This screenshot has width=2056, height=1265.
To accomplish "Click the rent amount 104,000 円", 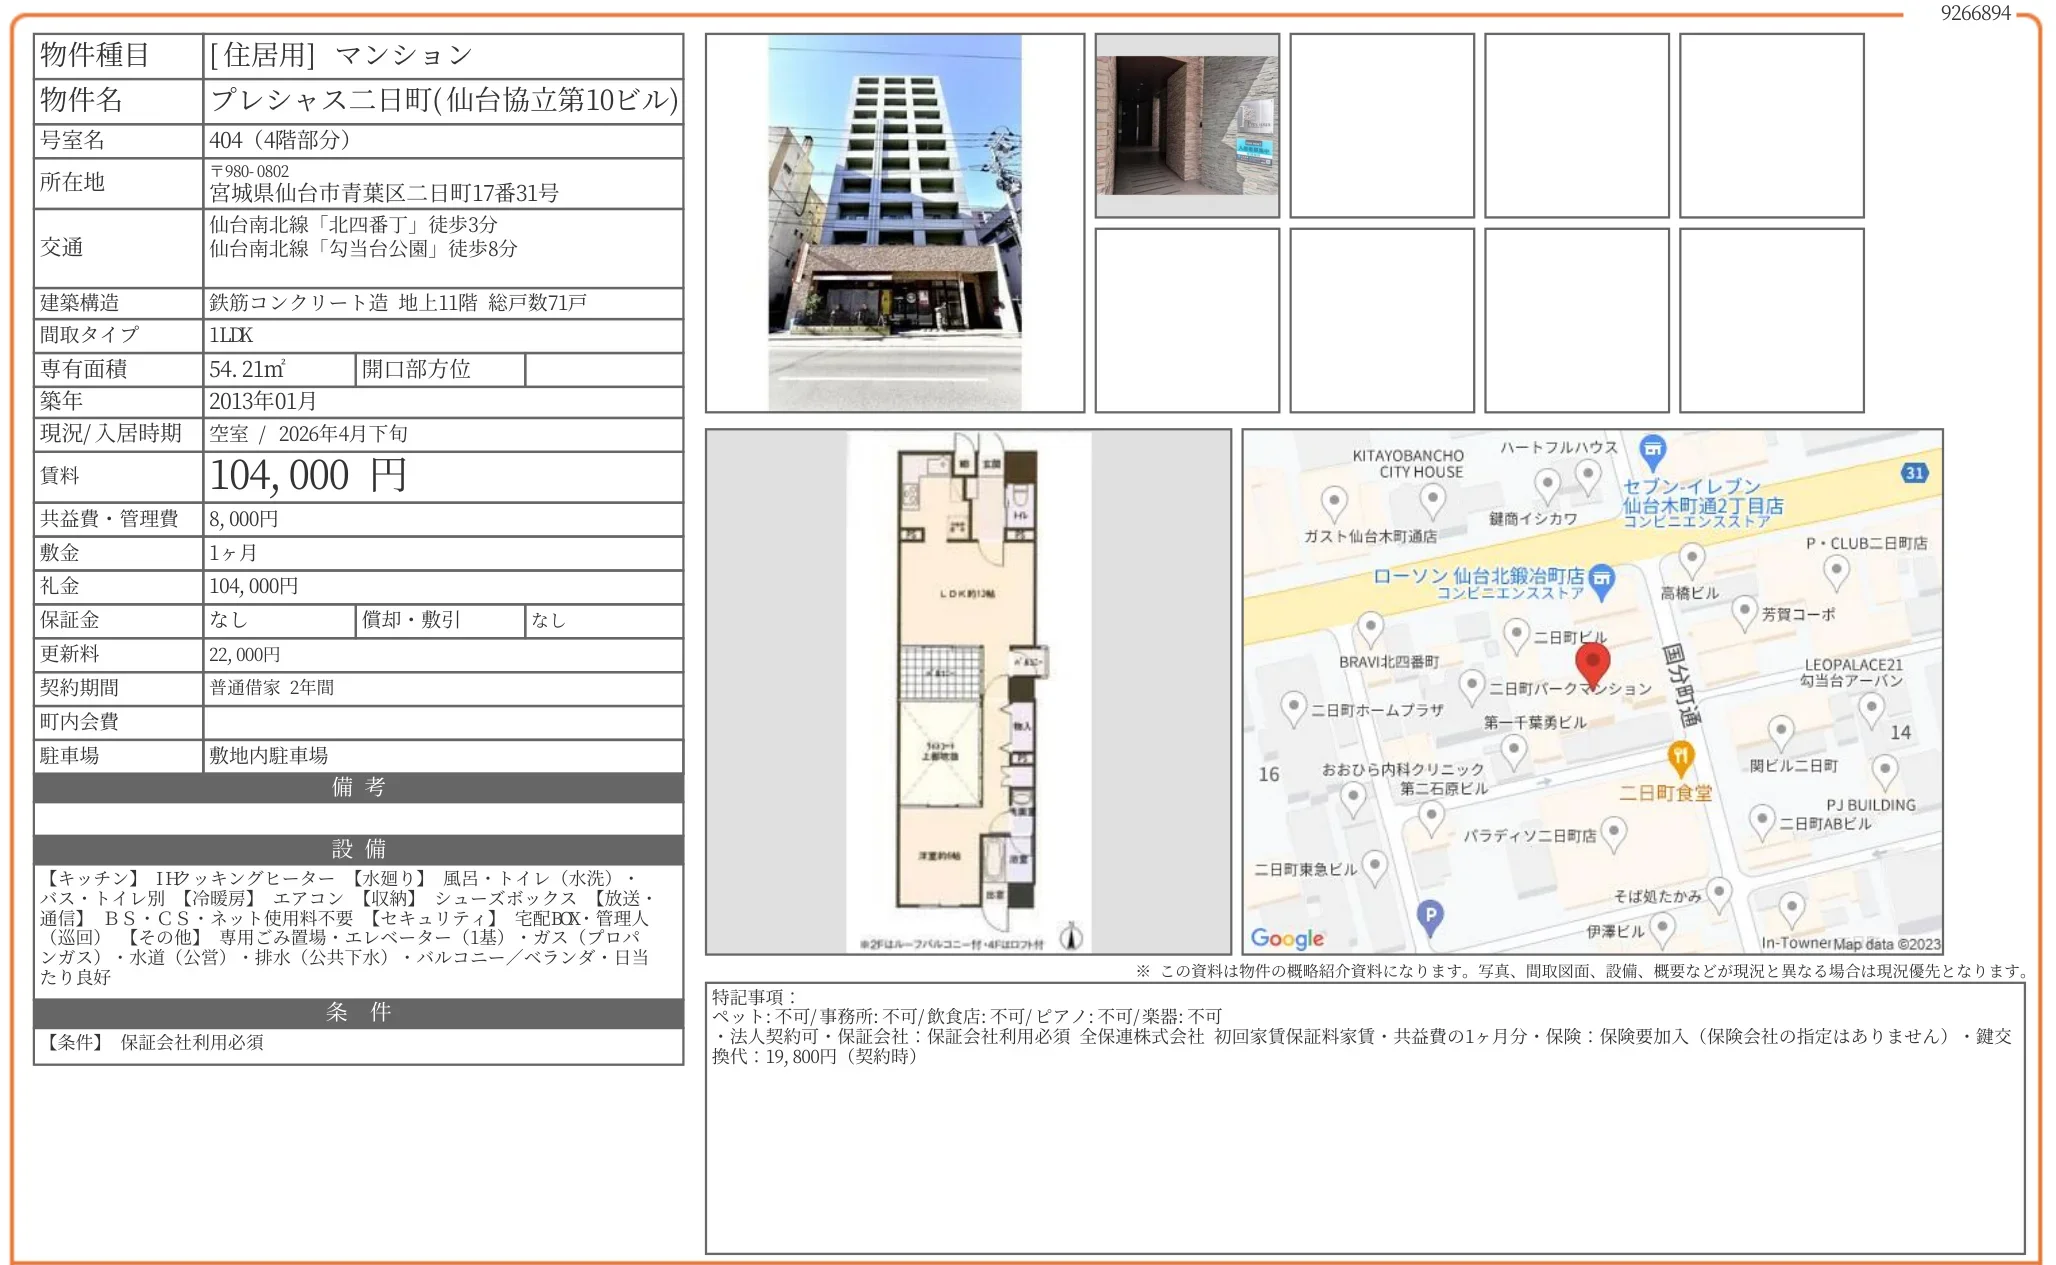I will 308,476.
